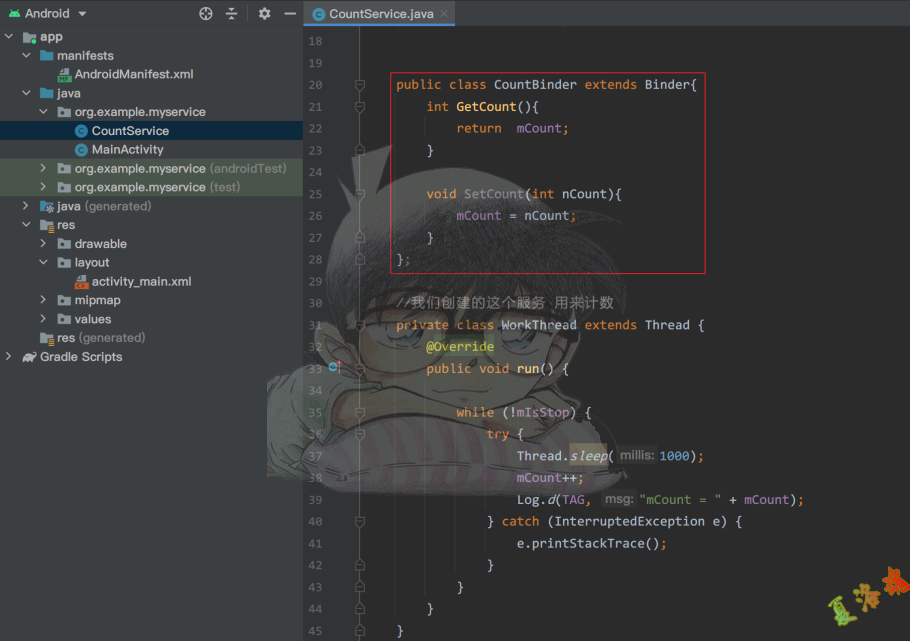
Task: Open activity_main.xml from the layout folder
Action: pos(141,282)
